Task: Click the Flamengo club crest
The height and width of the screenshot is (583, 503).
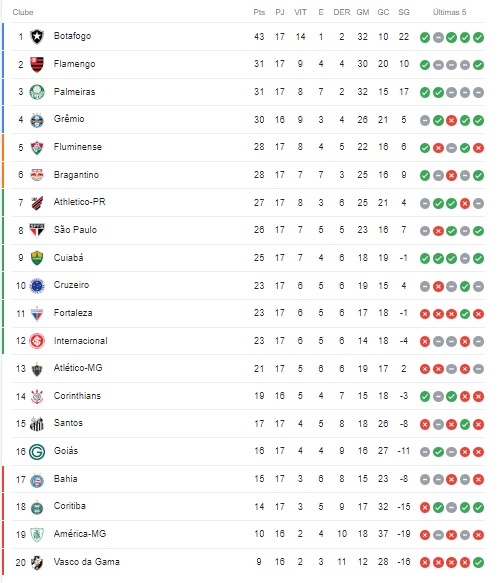Action: click(x=37, y=64)
